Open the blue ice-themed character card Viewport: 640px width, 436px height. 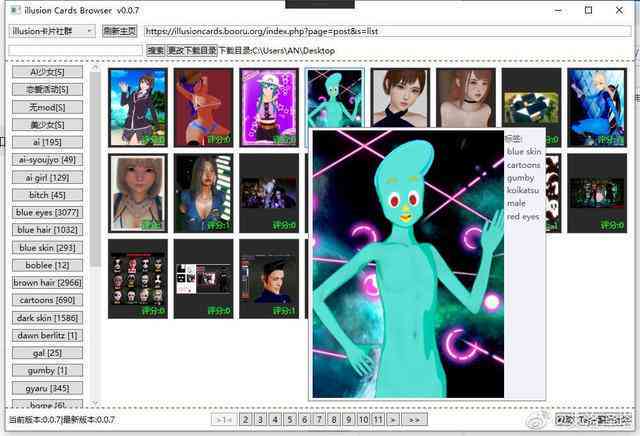pos(597,107)
